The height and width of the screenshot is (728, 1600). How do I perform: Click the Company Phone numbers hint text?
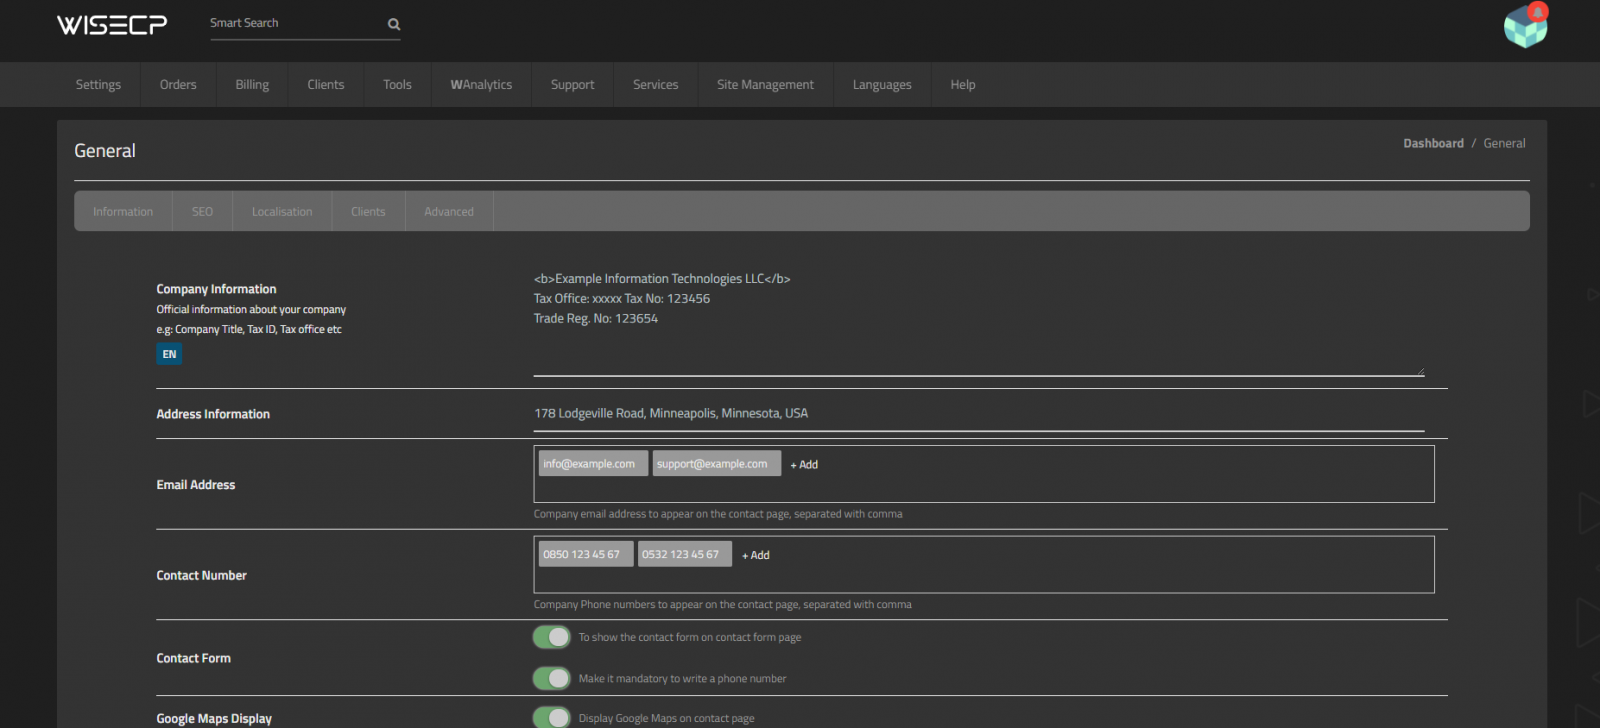[x=722, y=605]
